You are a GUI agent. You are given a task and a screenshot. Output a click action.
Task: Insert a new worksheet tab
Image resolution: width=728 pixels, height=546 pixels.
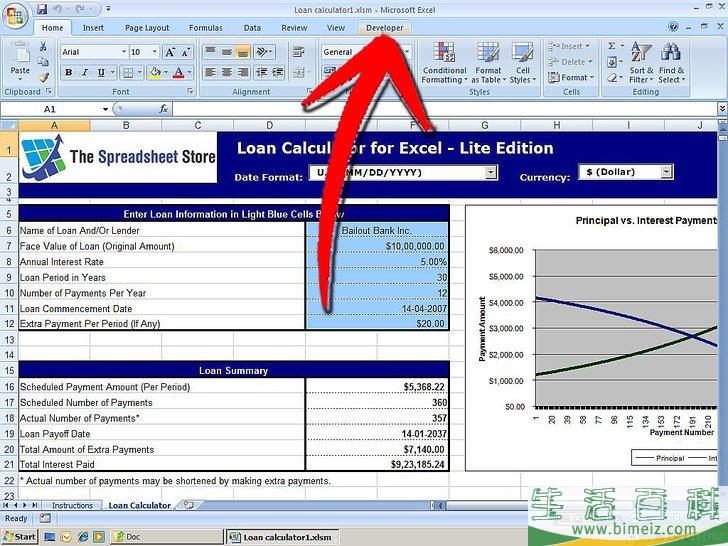[188, 505]
